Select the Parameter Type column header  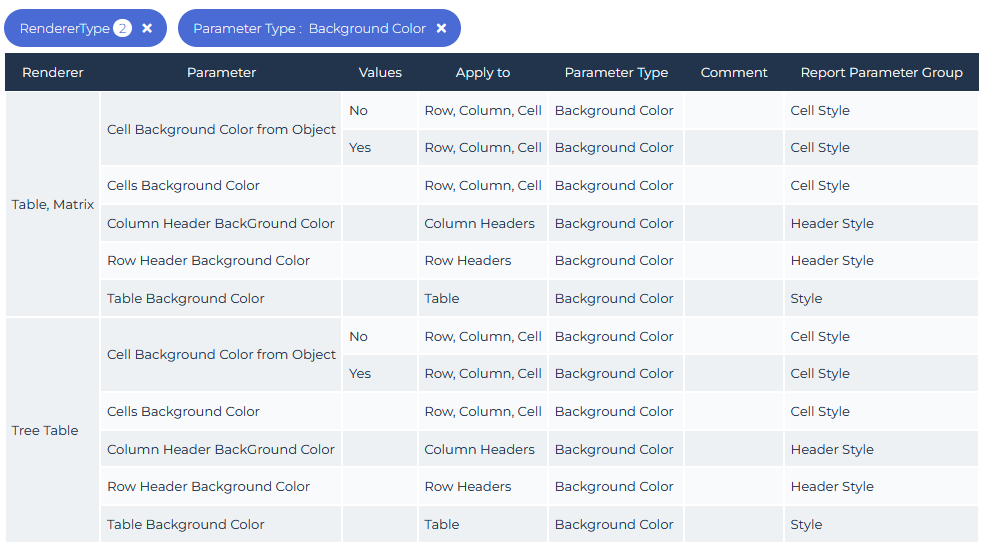616,72
